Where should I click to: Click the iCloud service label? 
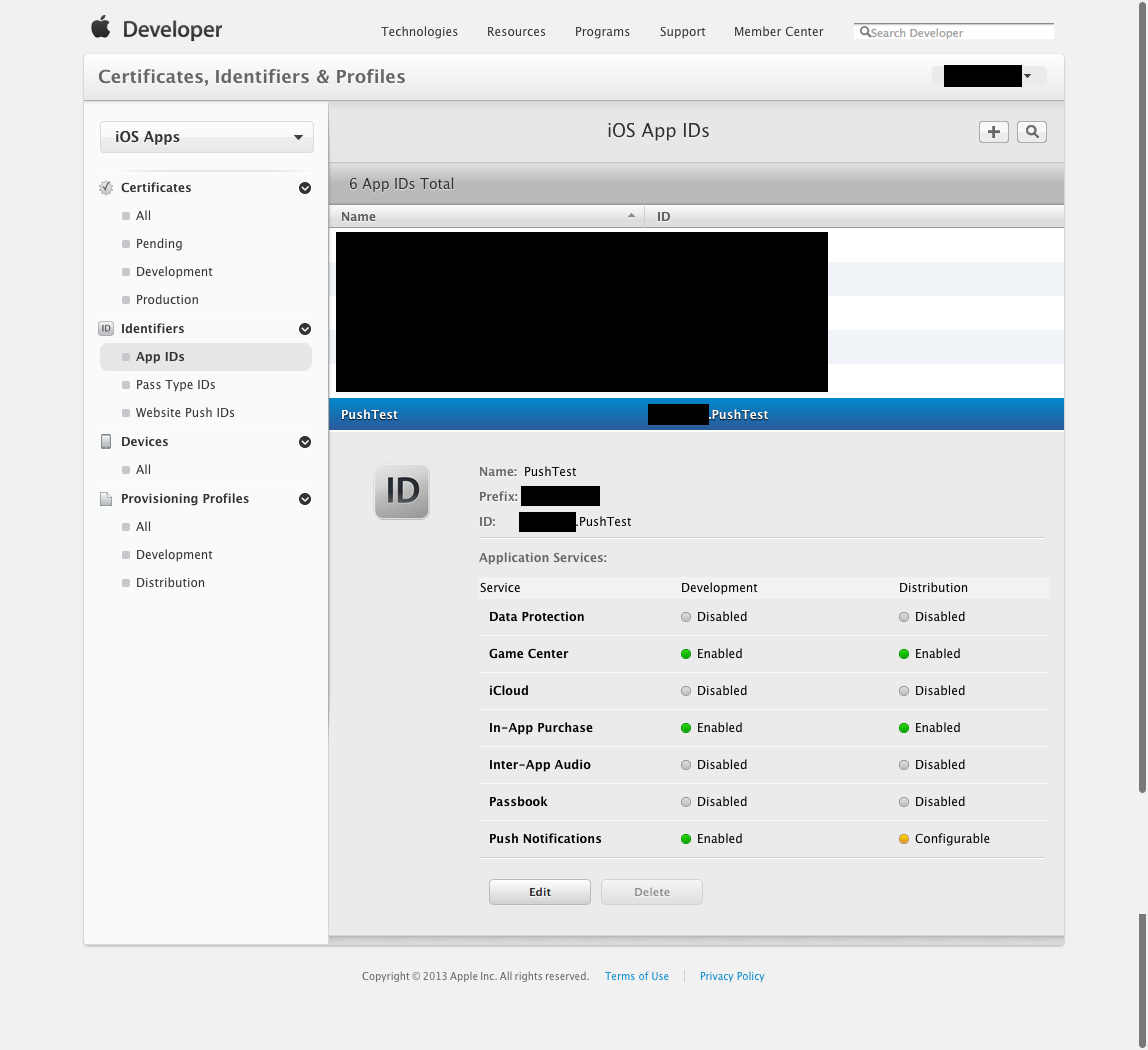pos(509,690)
